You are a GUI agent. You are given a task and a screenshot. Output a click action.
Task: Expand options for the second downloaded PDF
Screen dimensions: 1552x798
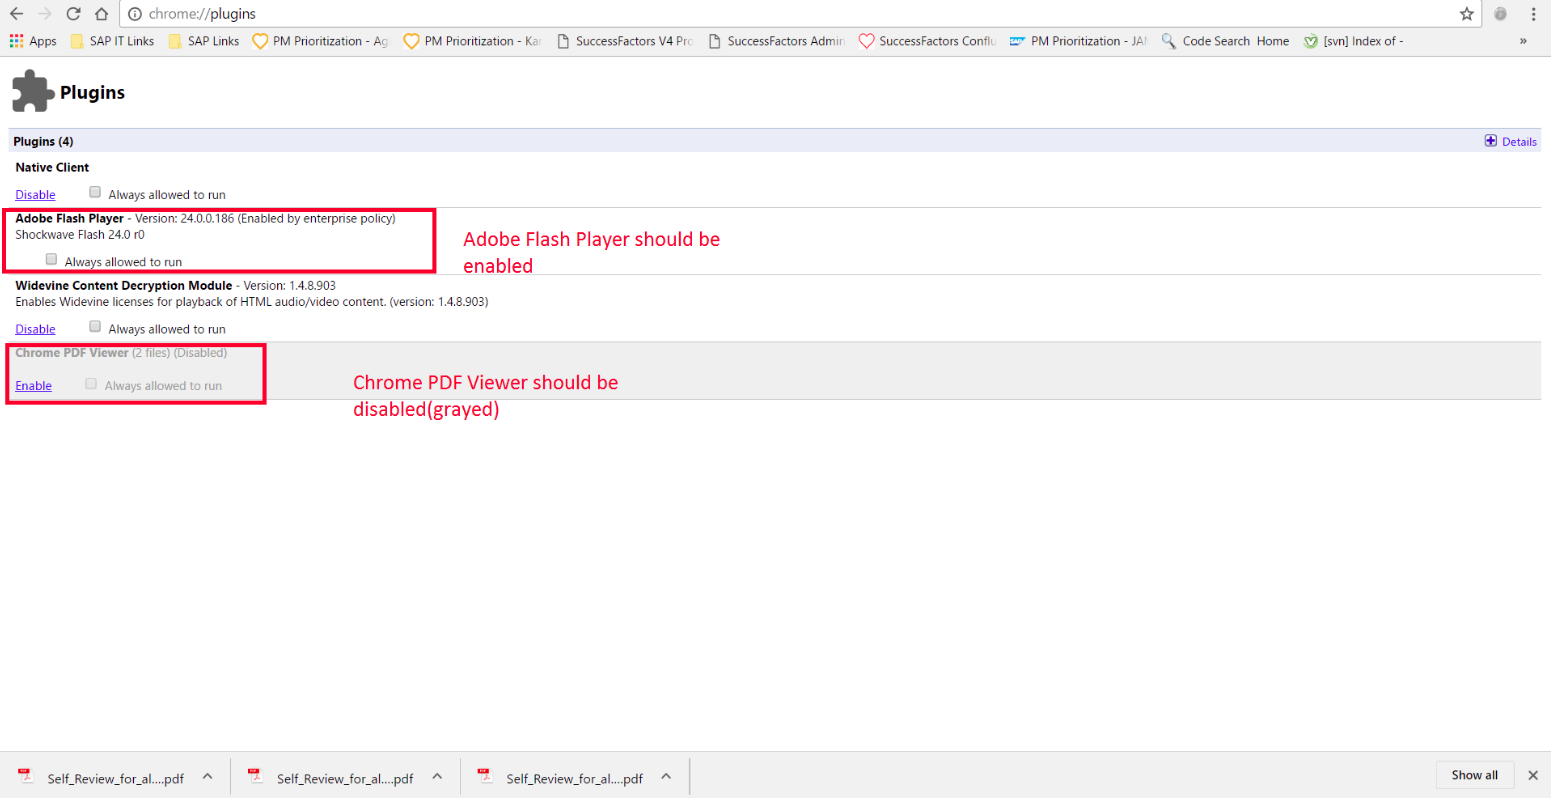click(x=437, y=776)
